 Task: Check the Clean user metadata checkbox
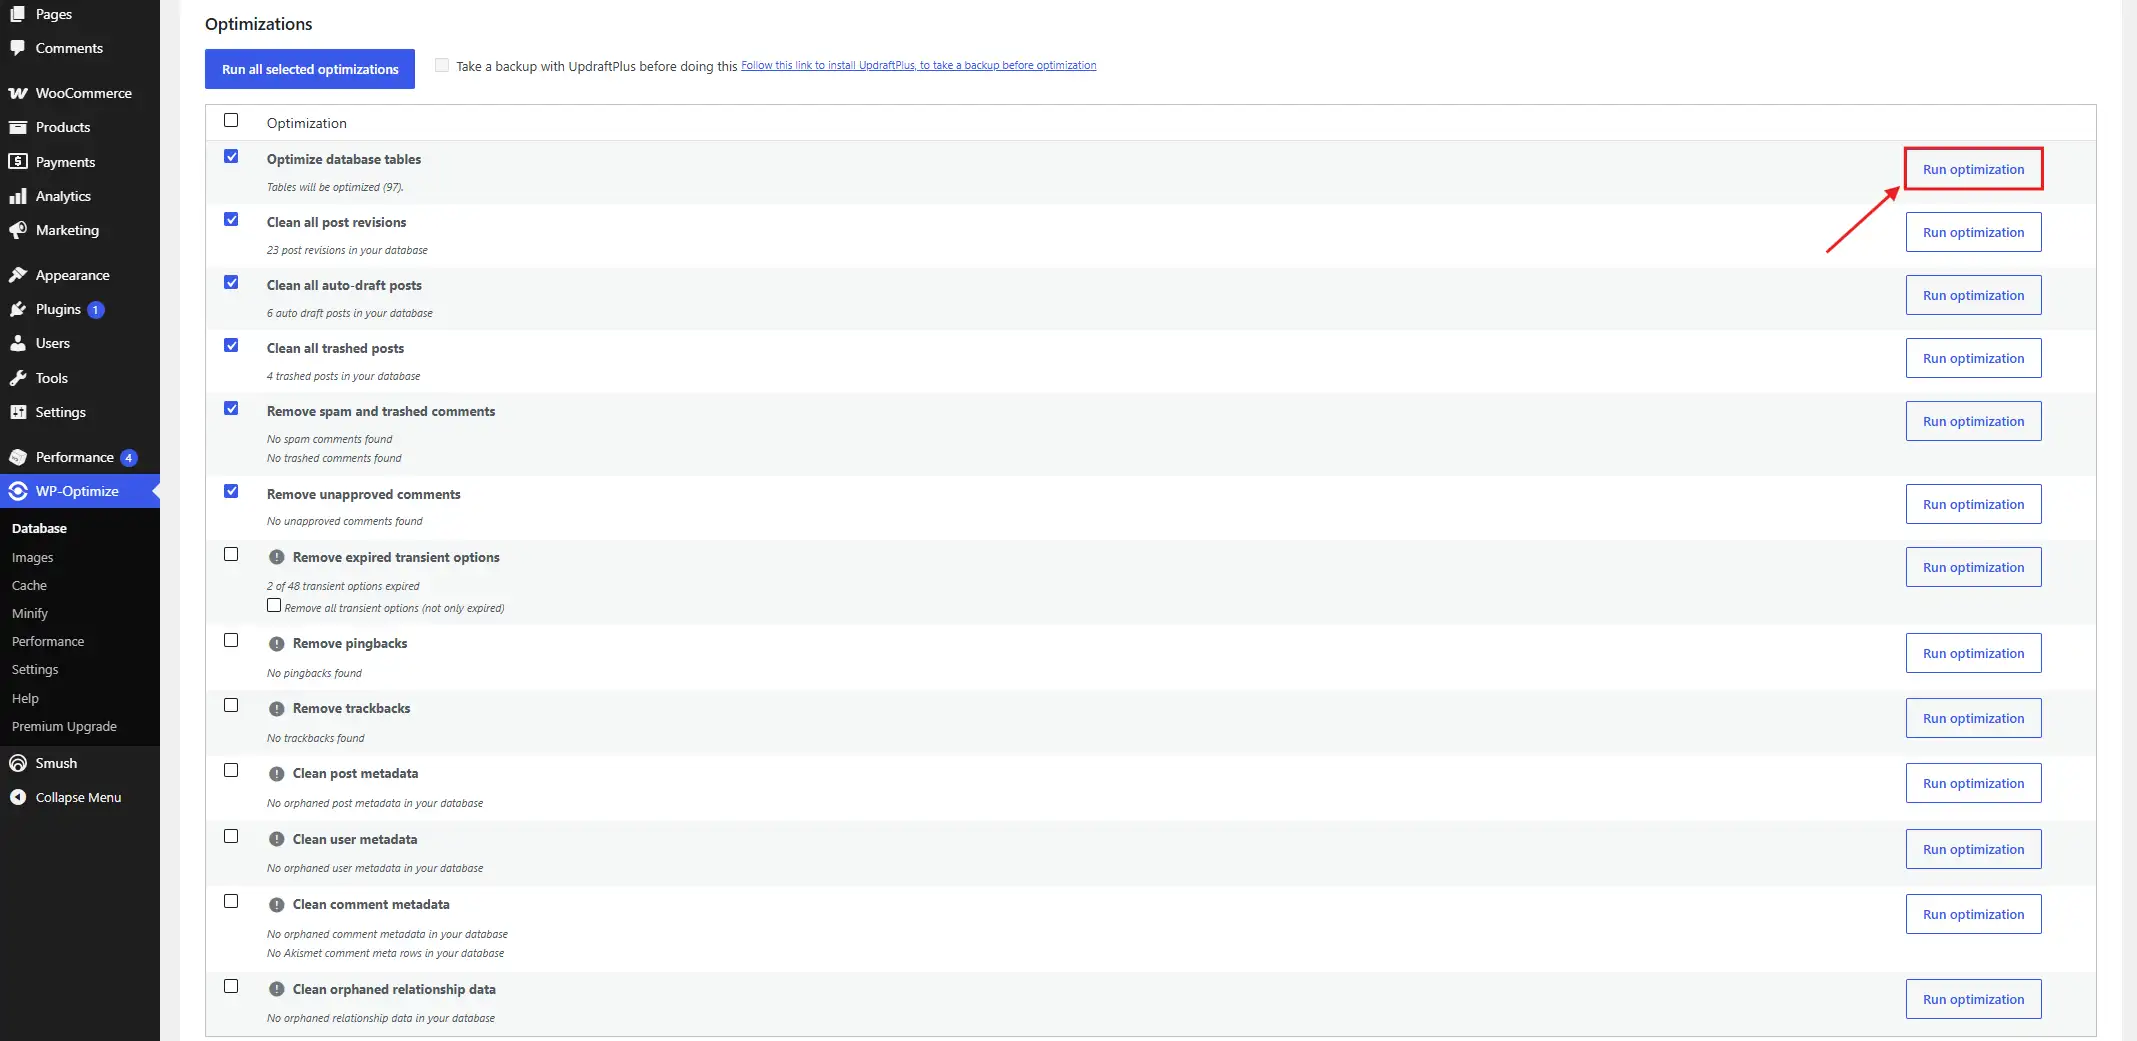tap(231, 836)
